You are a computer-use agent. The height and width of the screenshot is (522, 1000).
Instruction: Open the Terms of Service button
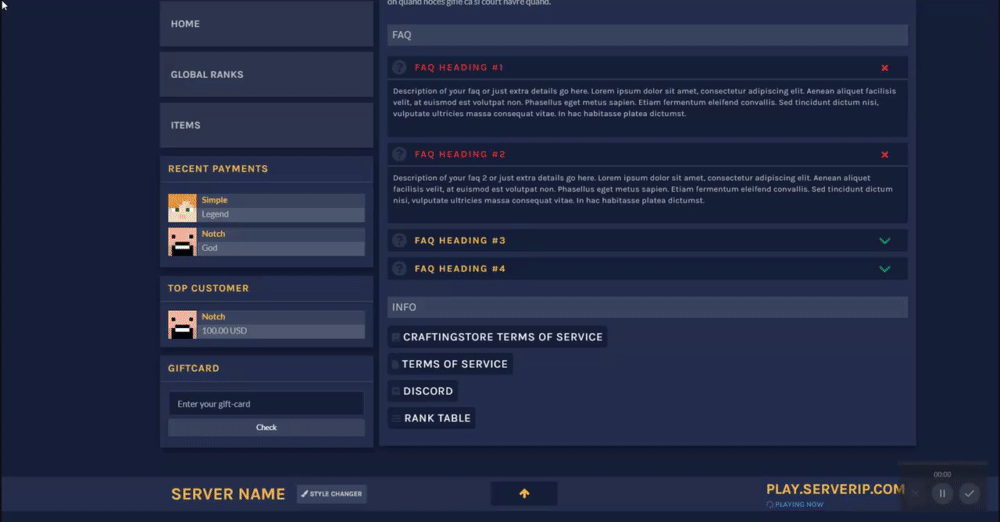(450, 364)
